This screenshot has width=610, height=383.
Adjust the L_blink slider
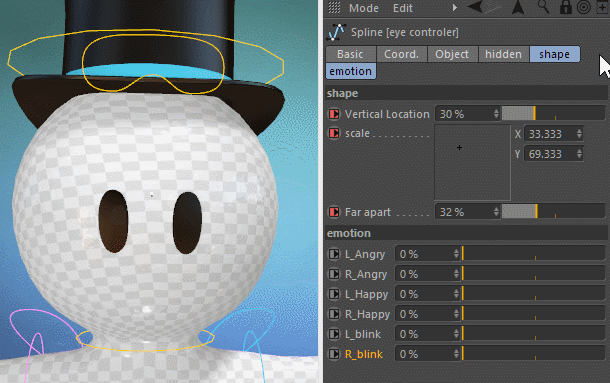(533, 334)
